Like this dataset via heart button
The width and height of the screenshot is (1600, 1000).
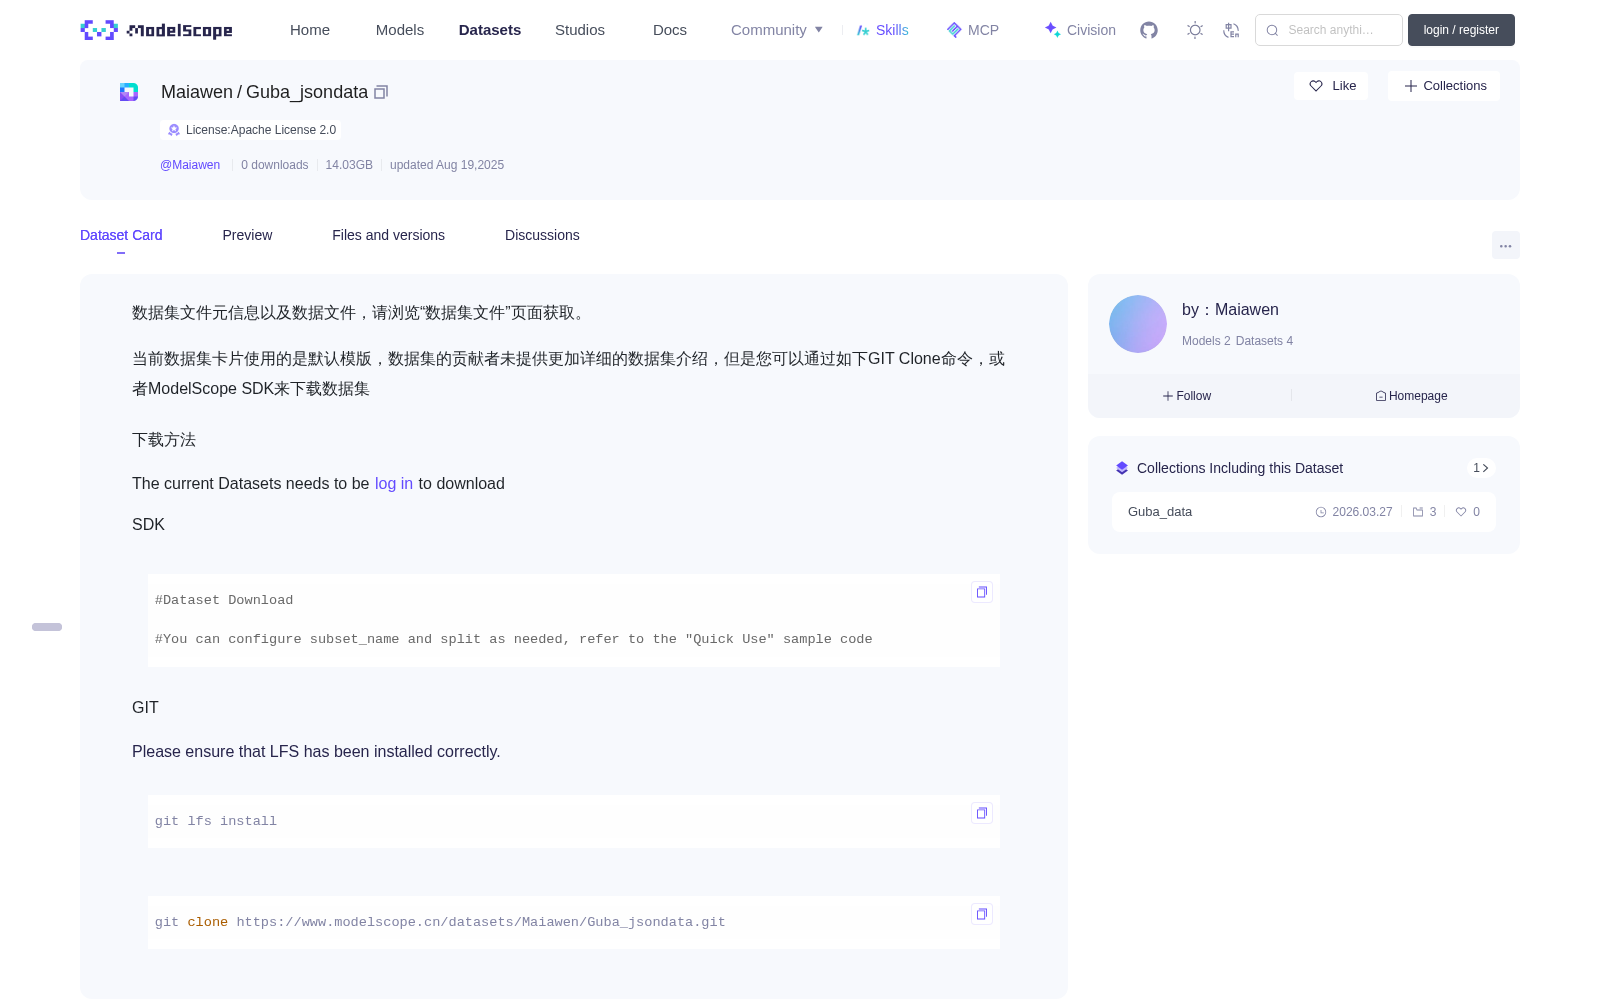coord(1331,86)
